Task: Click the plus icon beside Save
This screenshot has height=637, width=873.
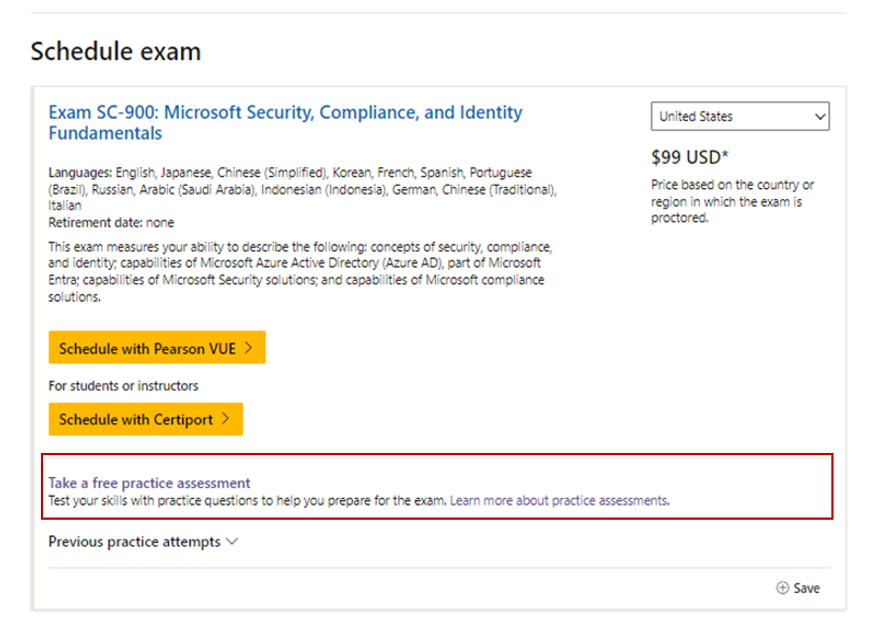Action: click(782, 588)
